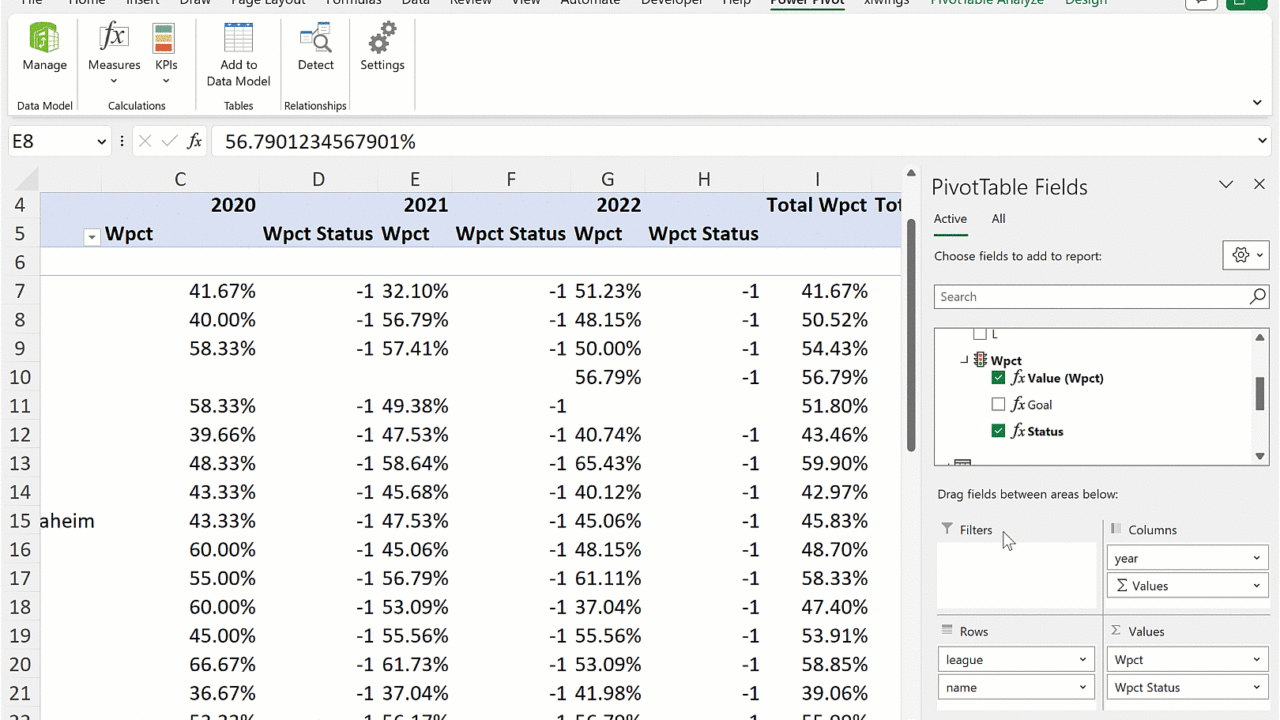Switch to the All tab in PivotTable Fields
Screen dimensions: 1280x720
[x=998, y=219]
